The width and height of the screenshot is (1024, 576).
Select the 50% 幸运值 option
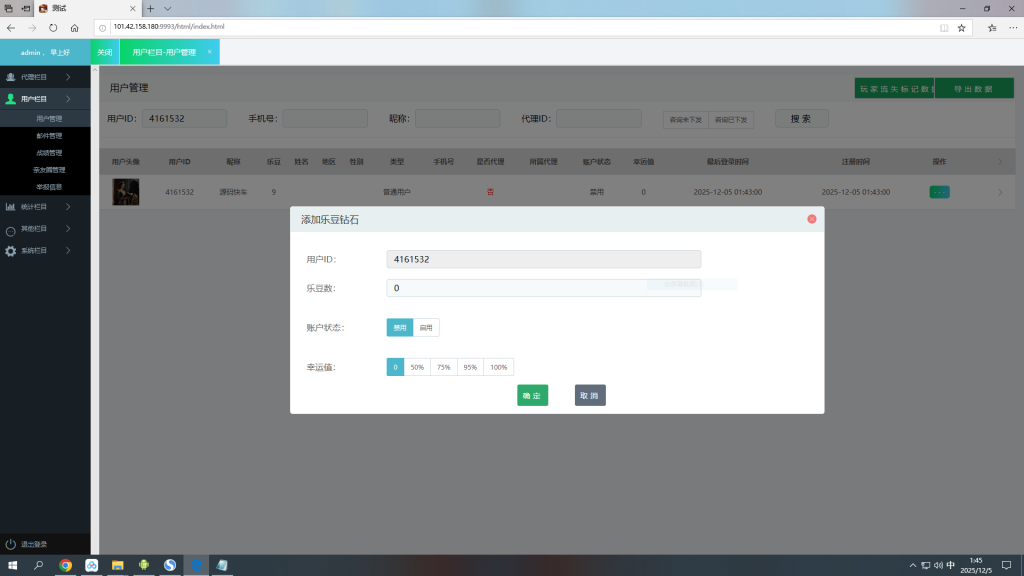tap(417, 367)
